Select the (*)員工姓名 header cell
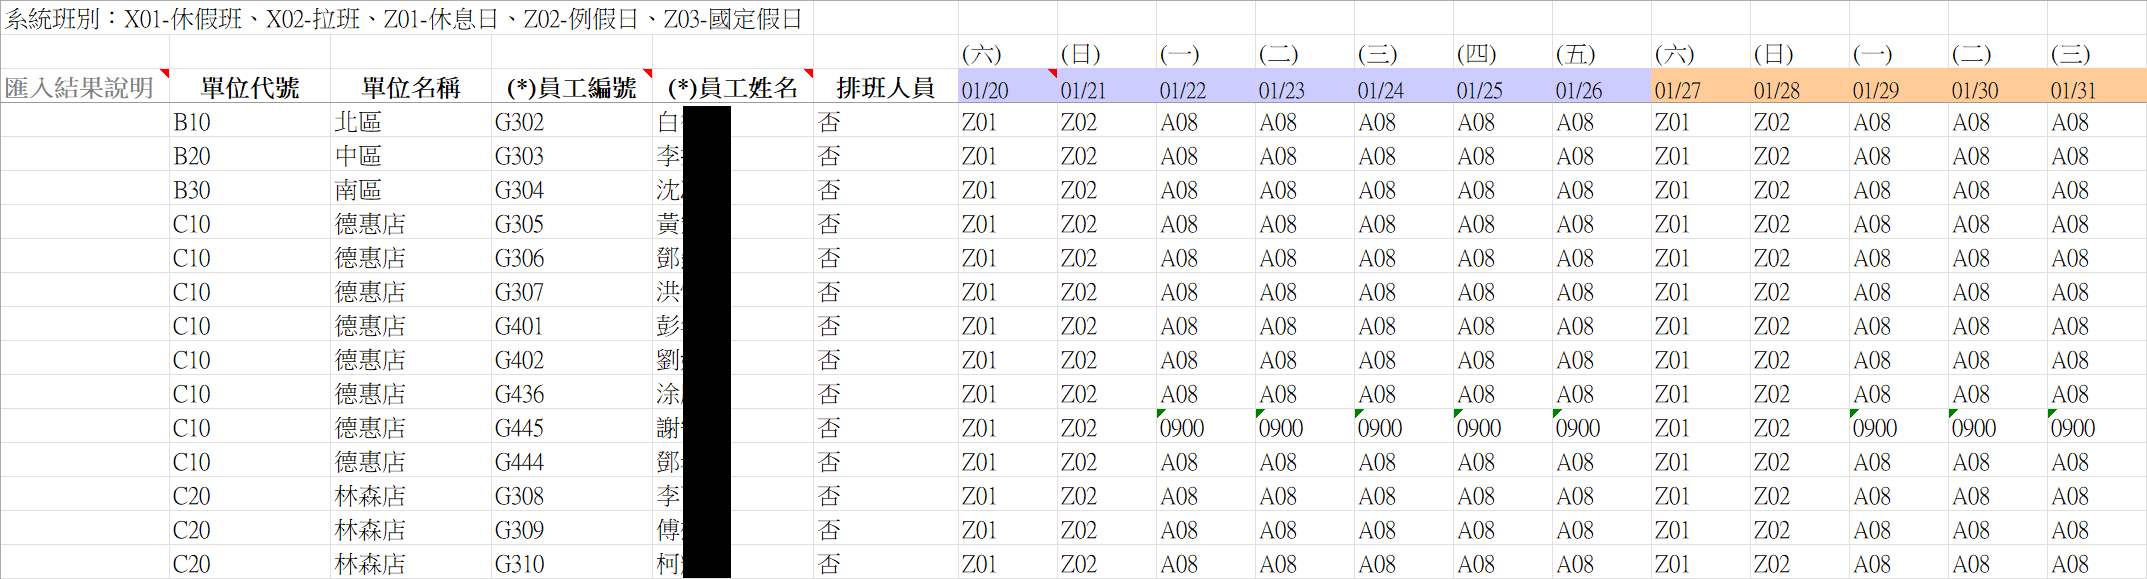The image size is (2147, 579). tap(732, 88)
